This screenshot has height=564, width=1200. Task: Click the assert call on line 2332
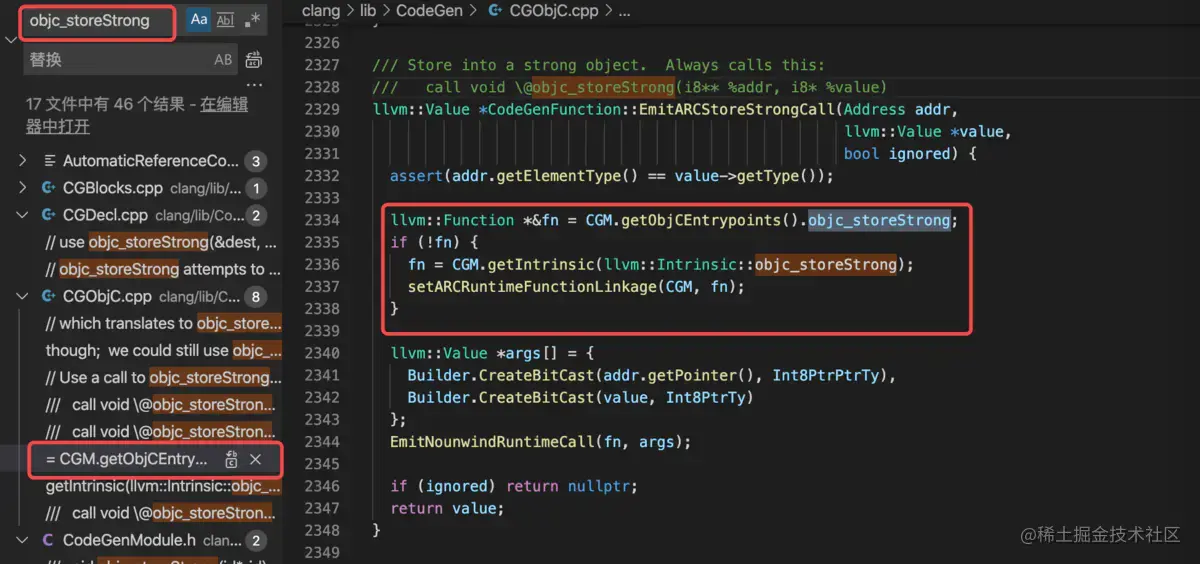tap(416, 175)
